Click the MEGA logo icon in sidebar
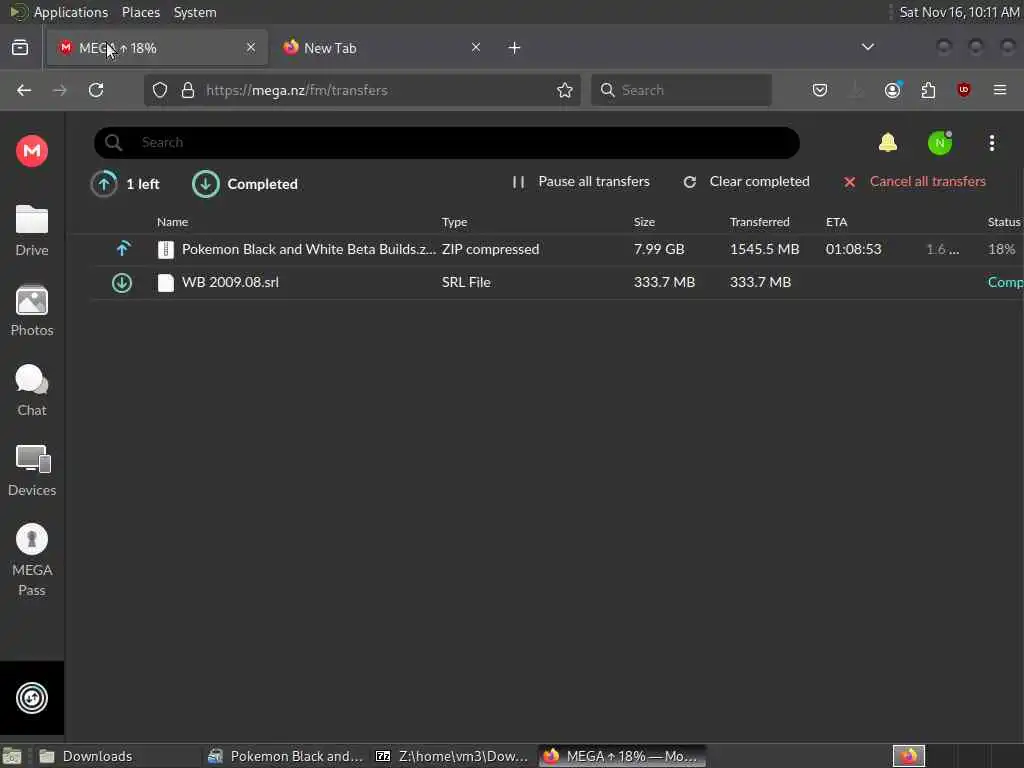Viewport: 1024px width, 768px height. (x=31, y=151)
